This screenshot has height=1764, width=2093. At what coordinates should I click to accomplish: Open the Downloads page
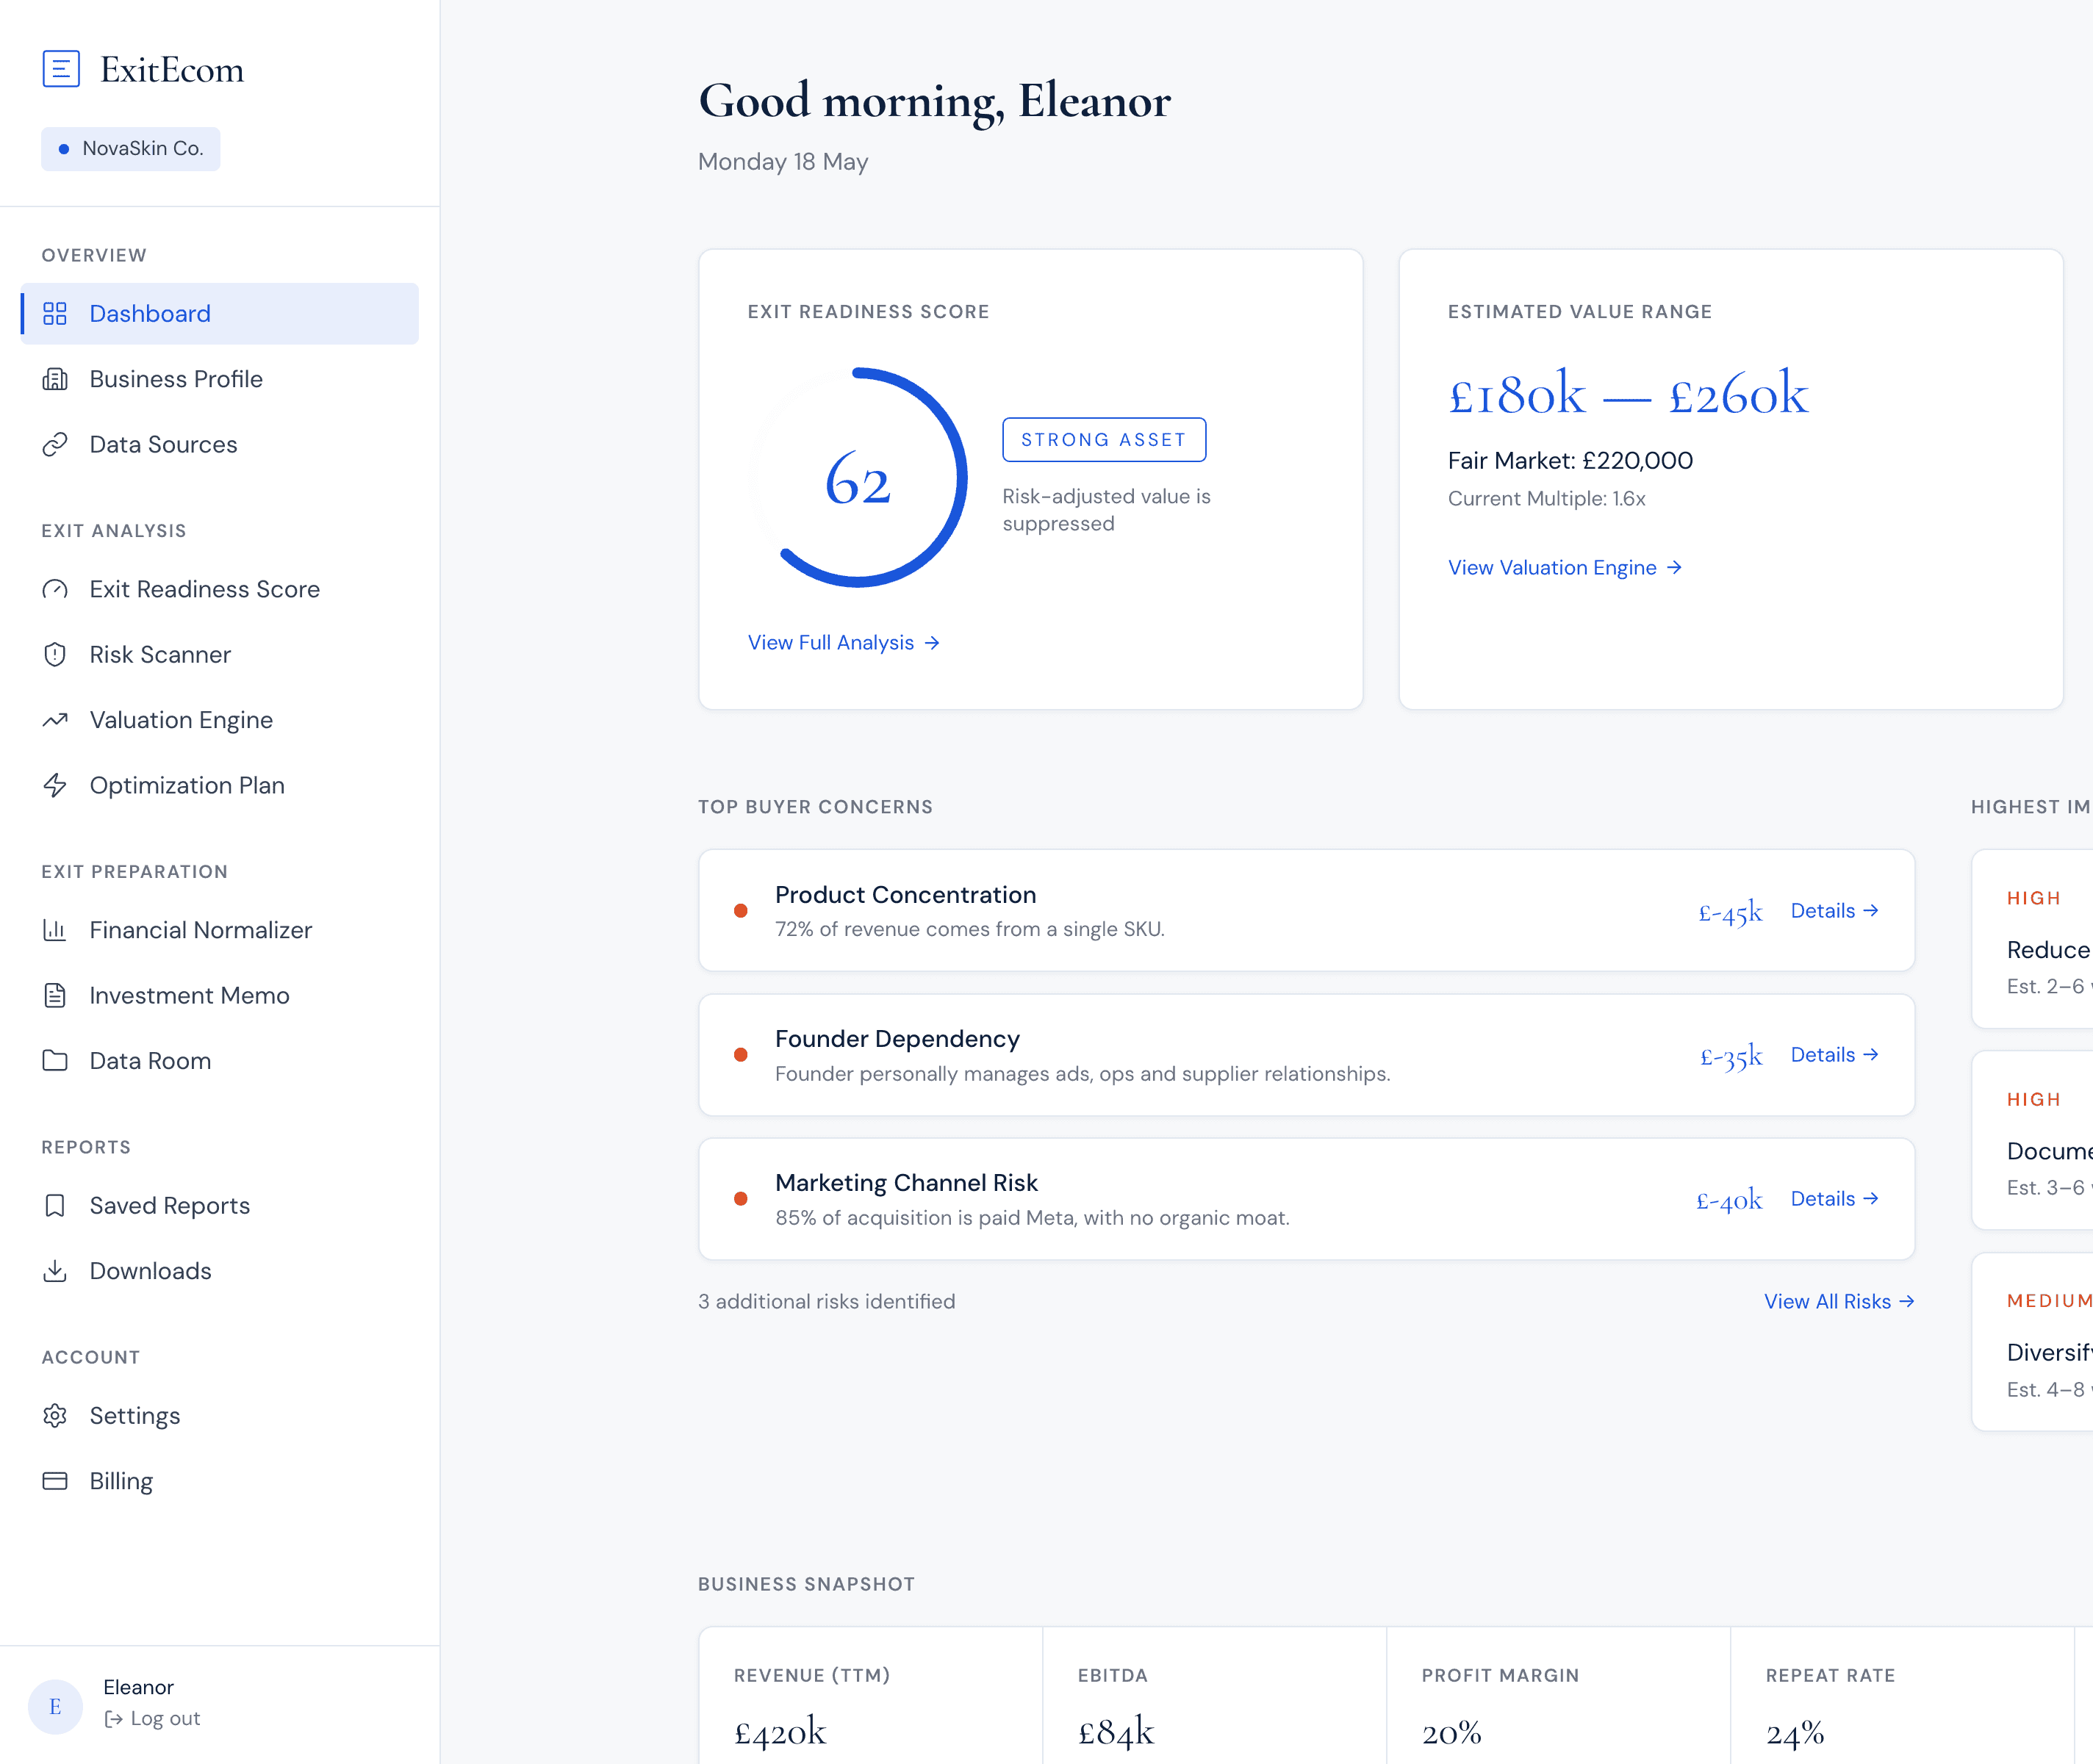tap(220, 1271)
